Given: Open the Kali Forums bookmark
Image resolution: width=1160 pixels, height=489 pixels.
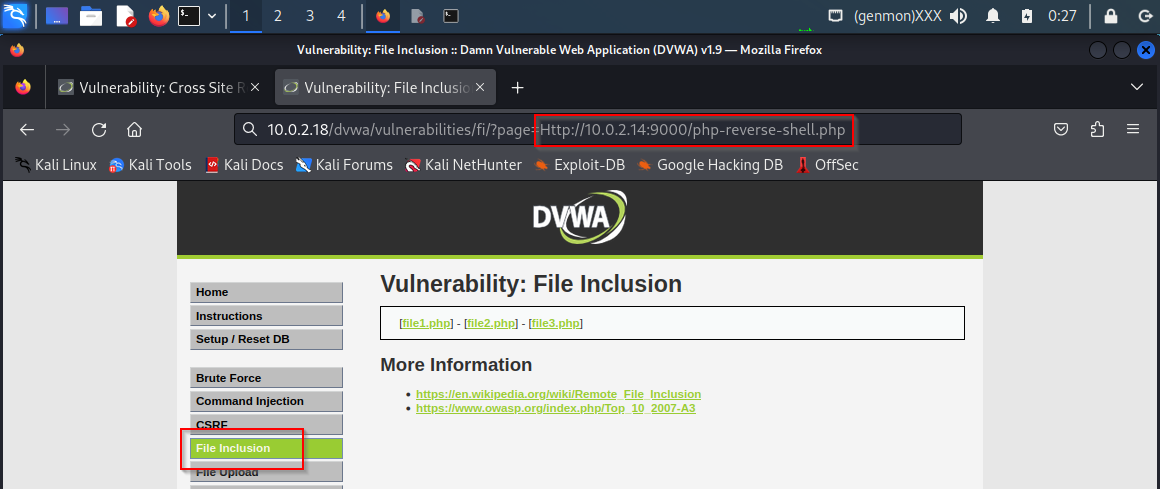Looking at the screenshot, I should pos(344,165).
